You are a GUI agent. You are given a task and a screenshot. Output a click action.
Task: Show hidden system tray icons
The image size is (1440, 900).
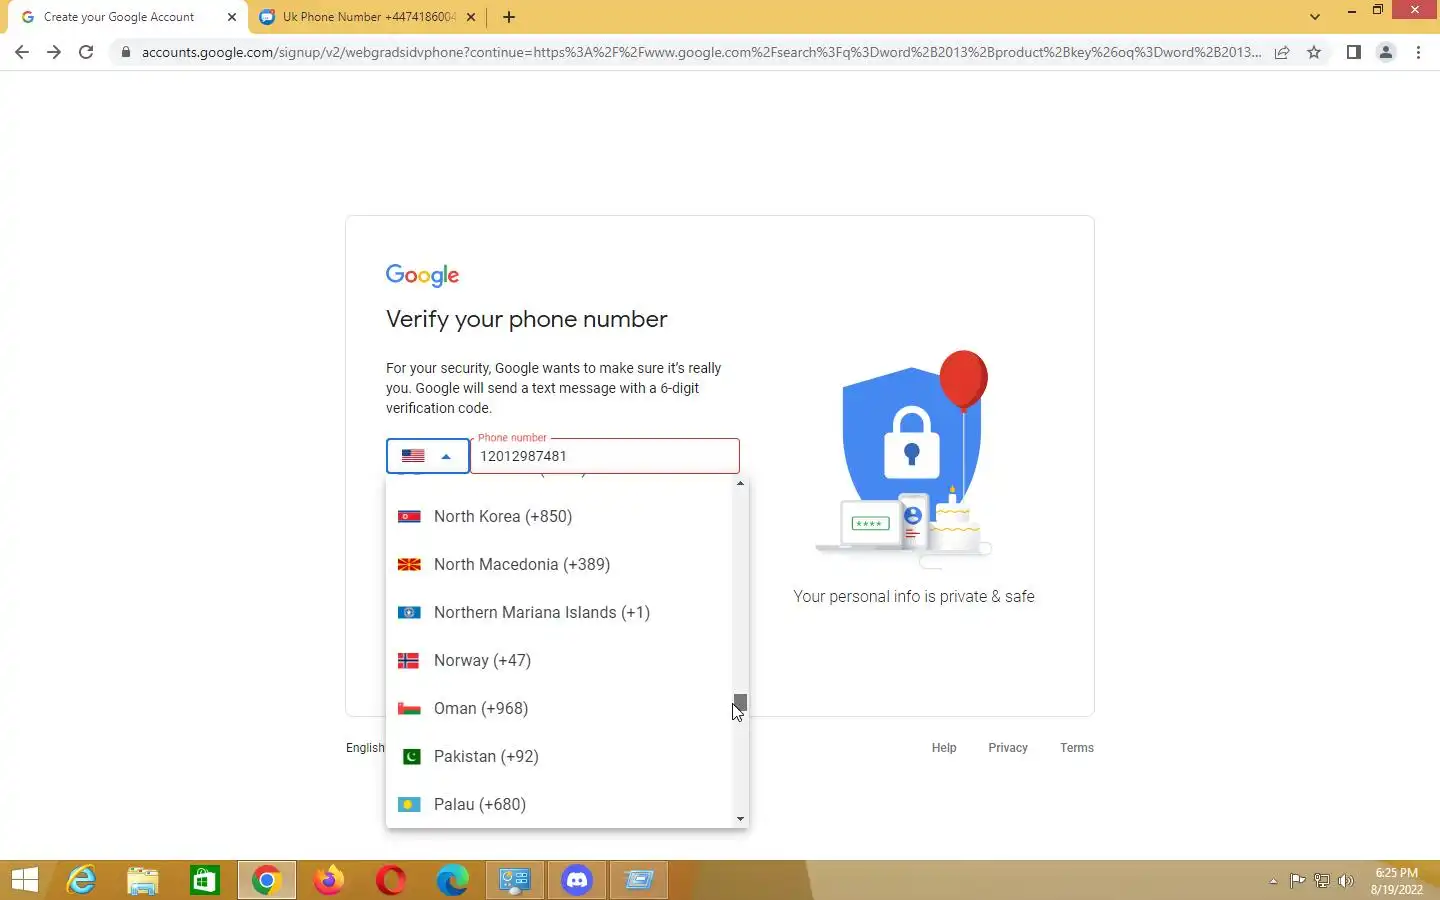coord(1273,881)
